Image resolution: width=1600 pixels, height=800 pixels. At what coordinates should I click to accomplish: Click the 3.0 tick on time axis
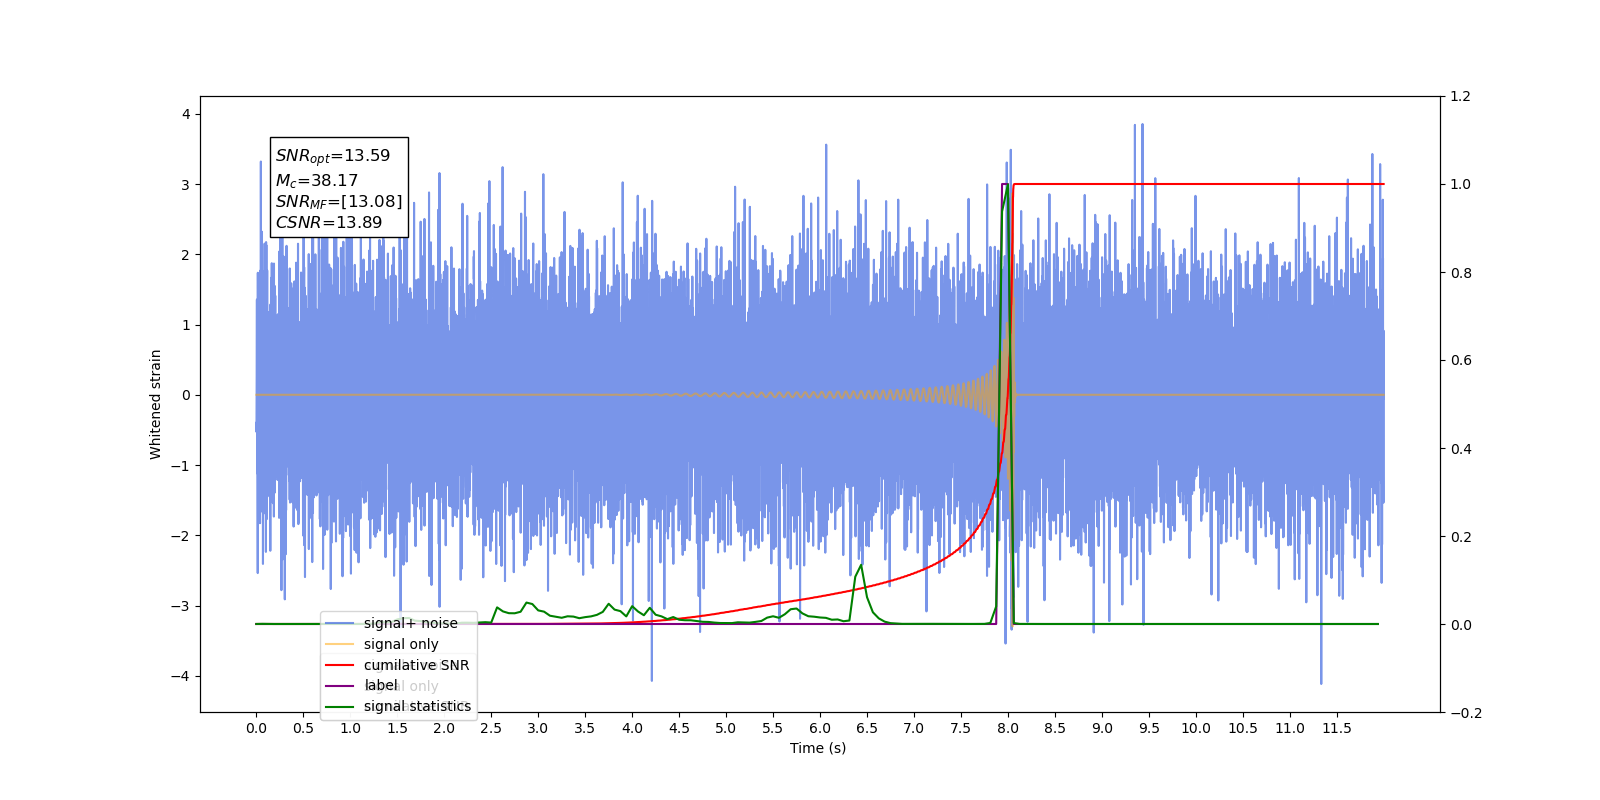(x=538, y=728)
